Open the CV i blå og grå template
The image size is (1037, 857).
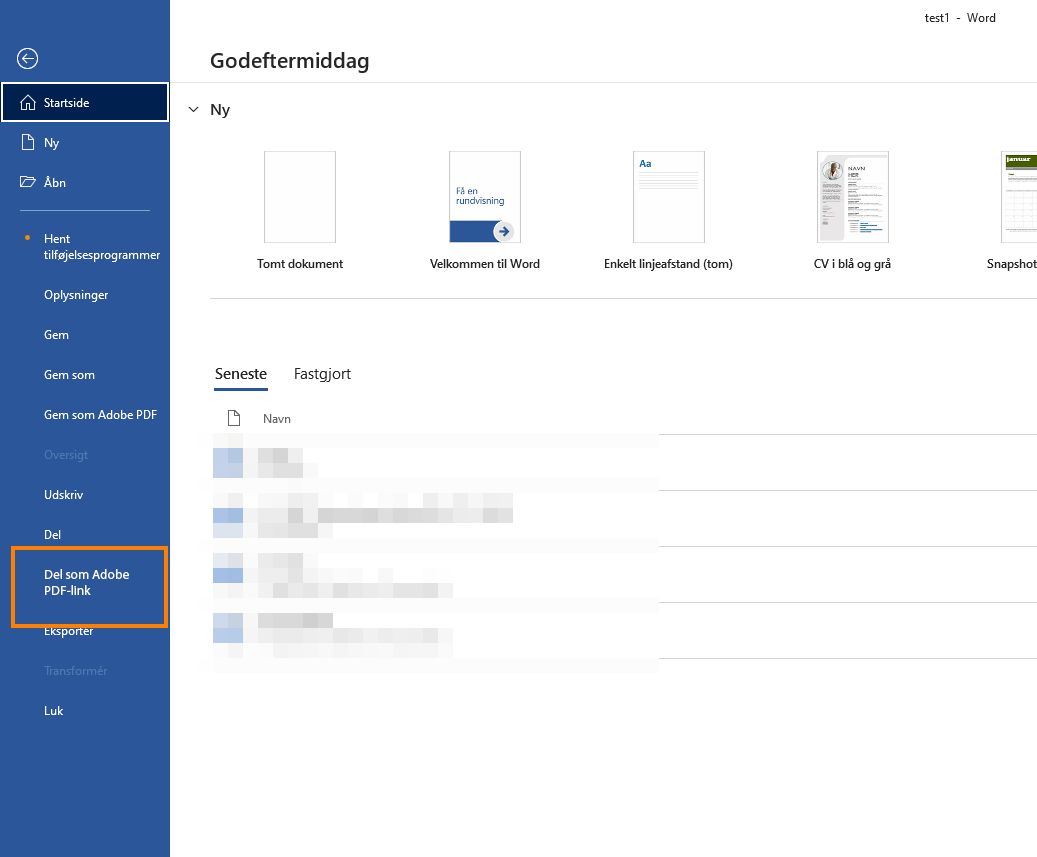pos(852,196)
